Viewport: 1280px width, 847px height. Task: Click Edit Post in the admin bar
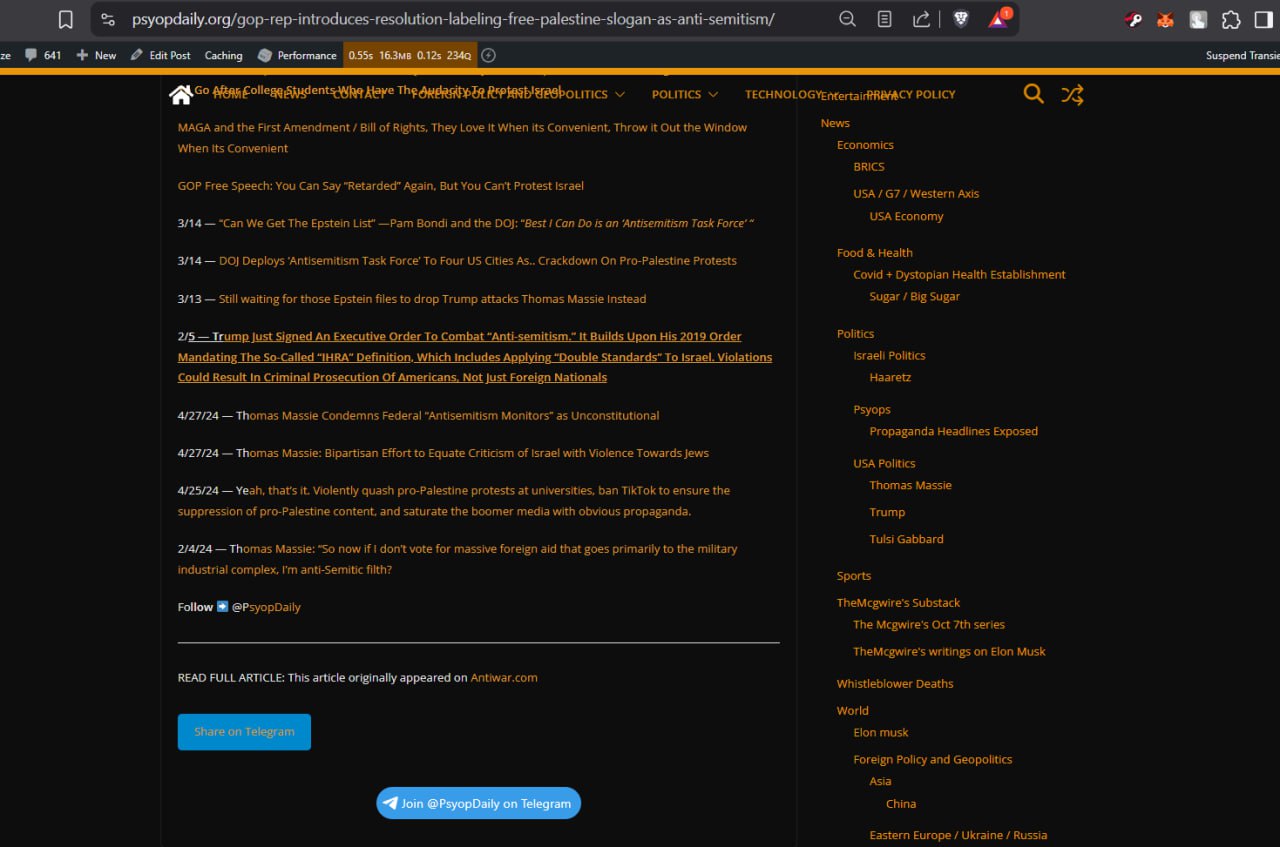coord(161,55)
